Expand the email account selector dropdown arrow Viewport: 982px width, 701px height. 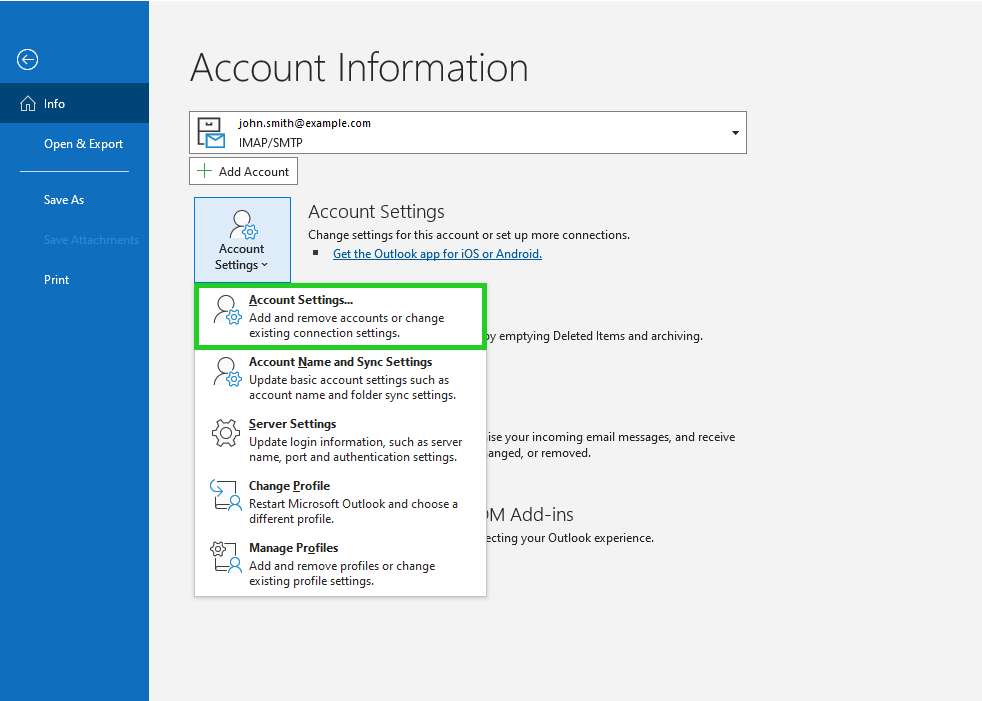[x=735, y=133]
